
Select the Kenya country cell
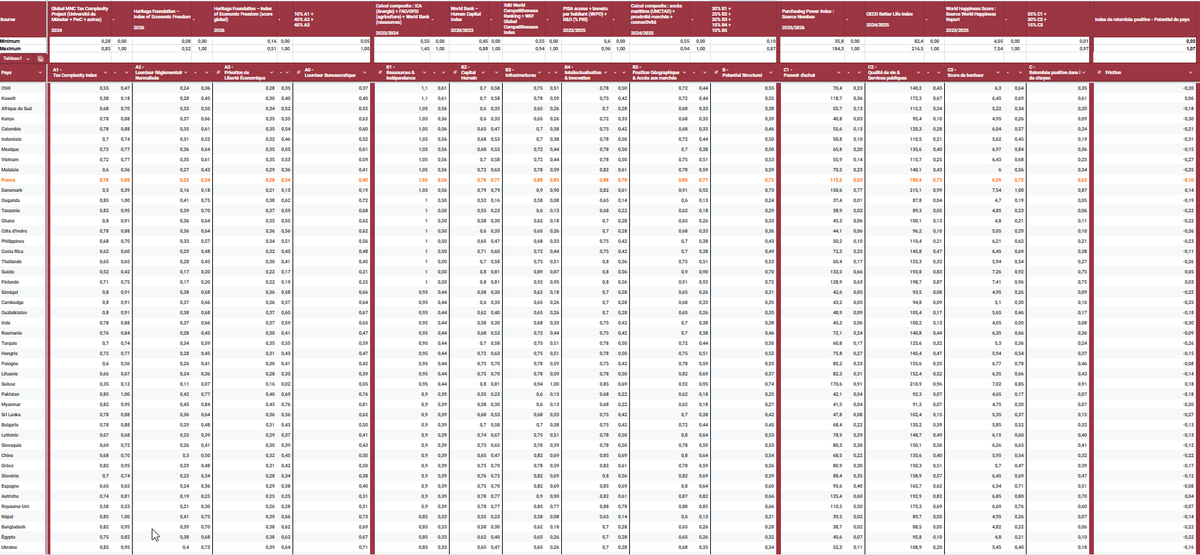(x=23, y=118)
